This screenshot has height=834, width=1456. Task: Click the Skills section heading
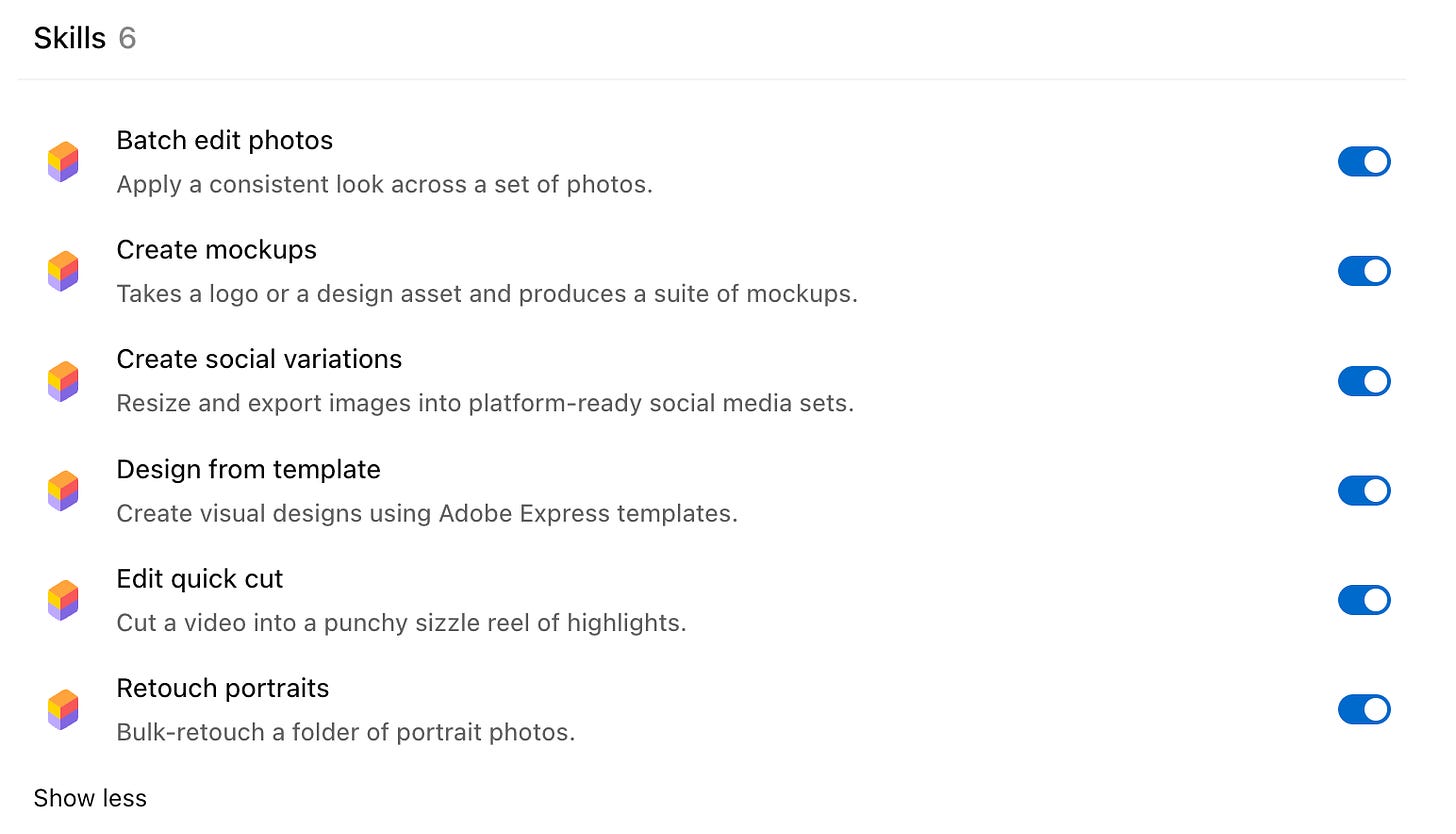(69, 38)
